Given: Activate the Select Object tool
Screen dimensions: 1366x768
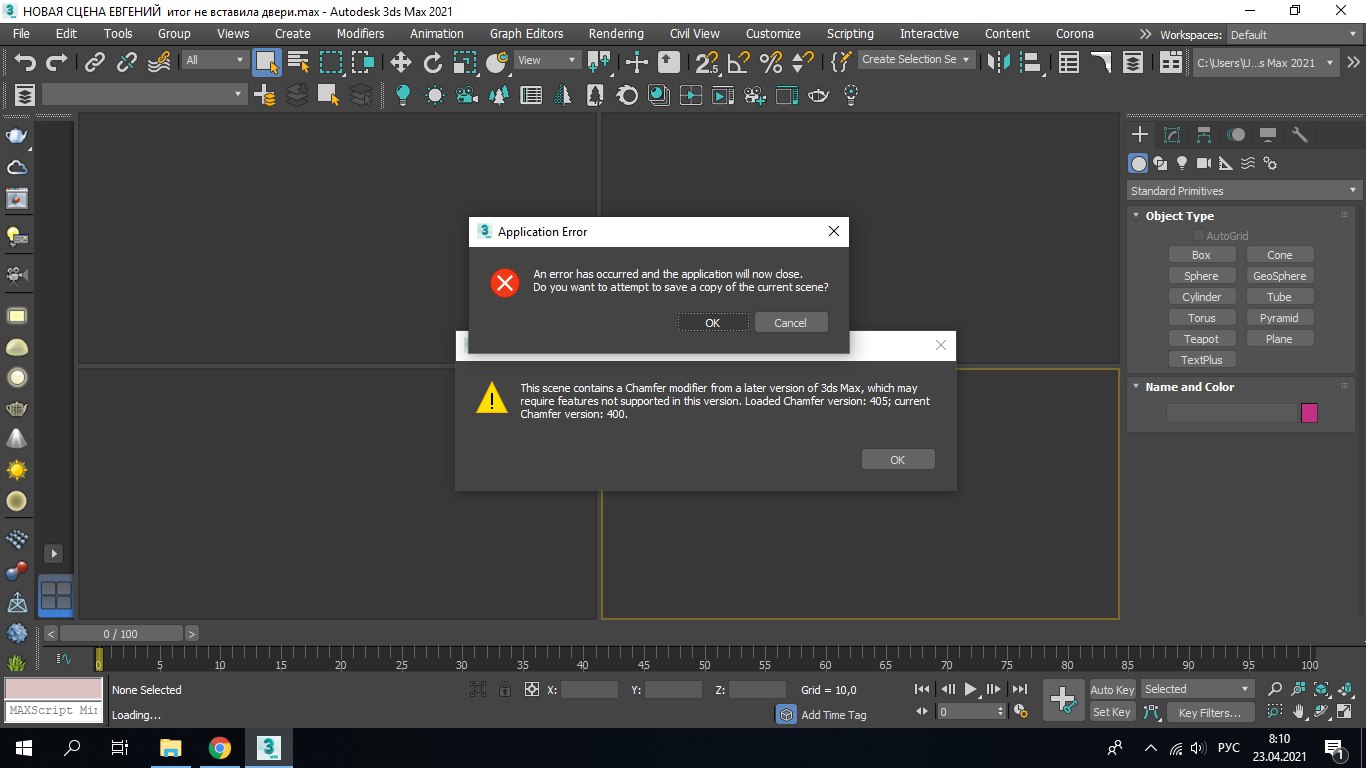Looking at the screenshot, I should [x=266, y=62].
